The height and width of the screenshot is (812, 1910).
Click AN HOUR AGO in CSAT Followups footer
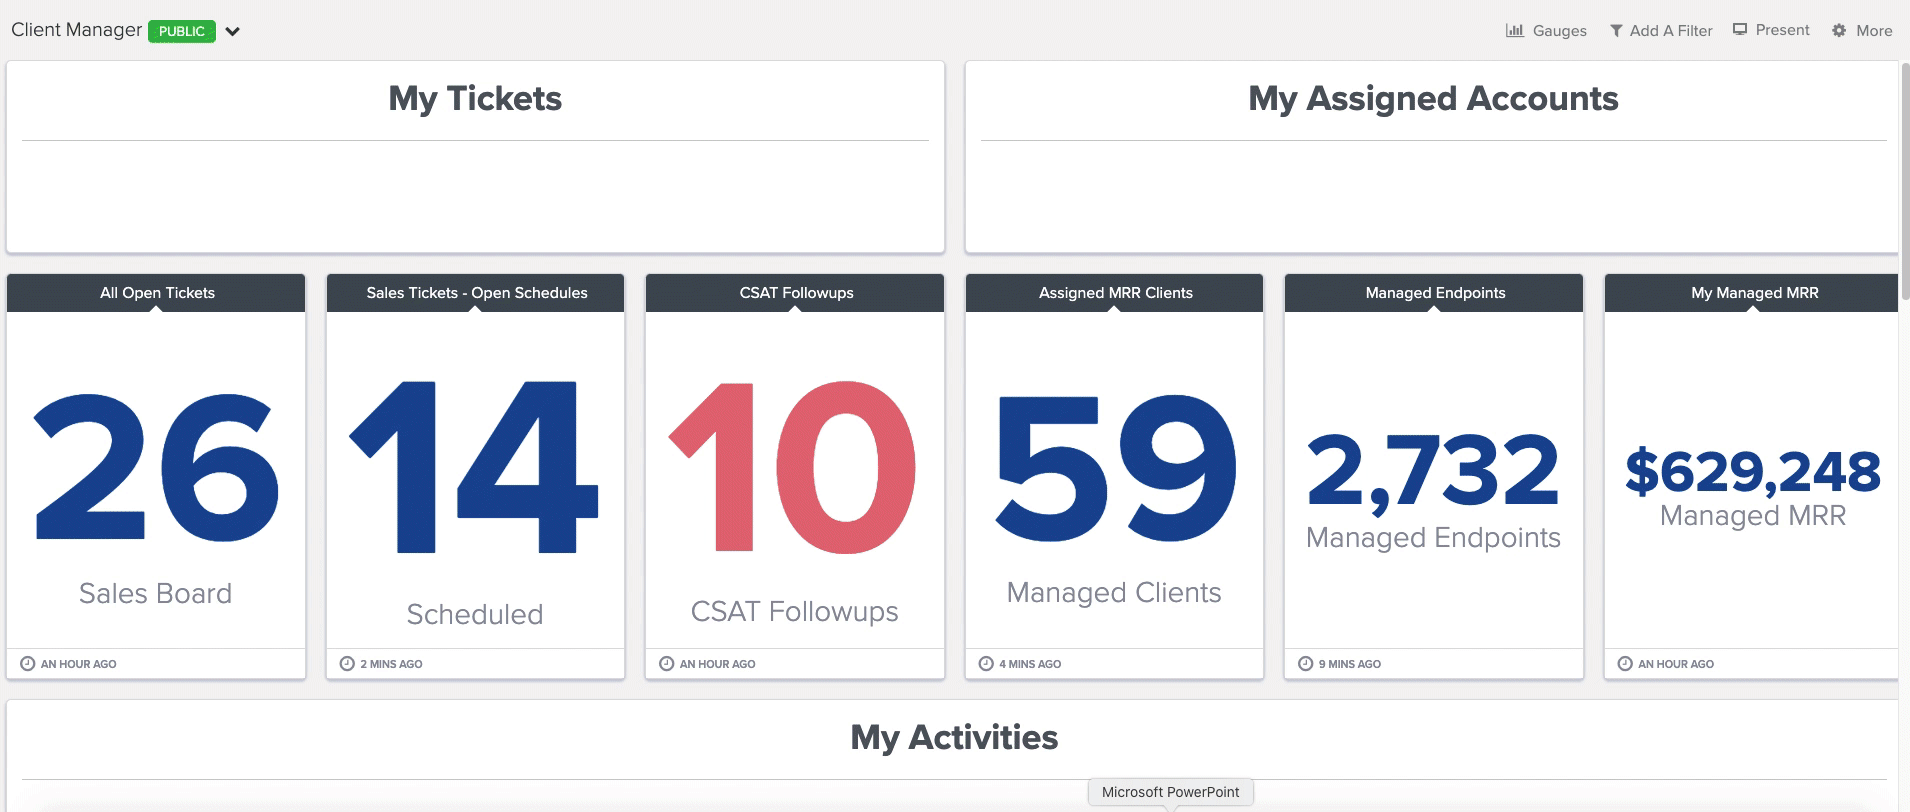(x=717, y=664)
